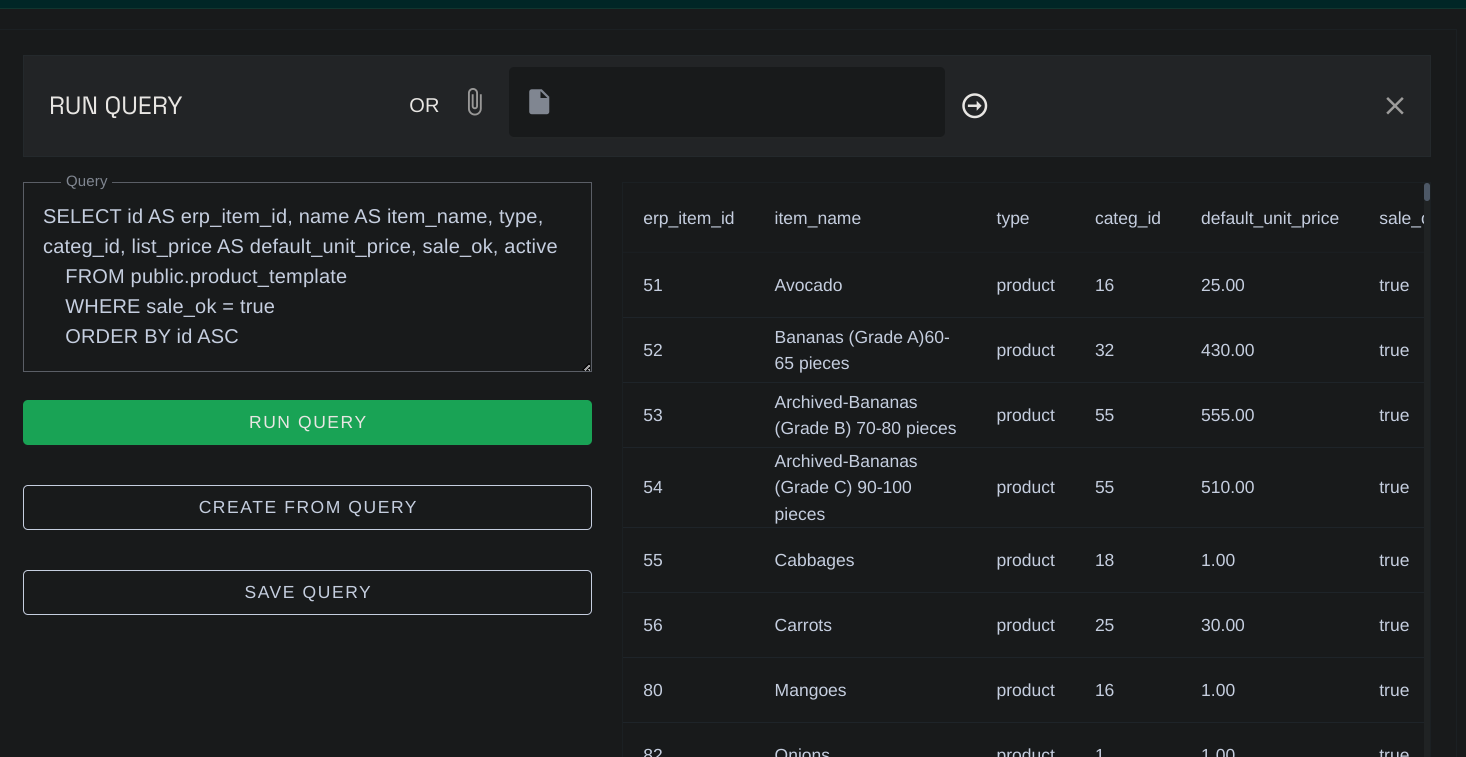Viewport: 1466px width, 757px height.
Task: Click Archived-Bananas (Grade B) 70-80 pieces cell
Action: pyautogui.click(x=865, y=415)
